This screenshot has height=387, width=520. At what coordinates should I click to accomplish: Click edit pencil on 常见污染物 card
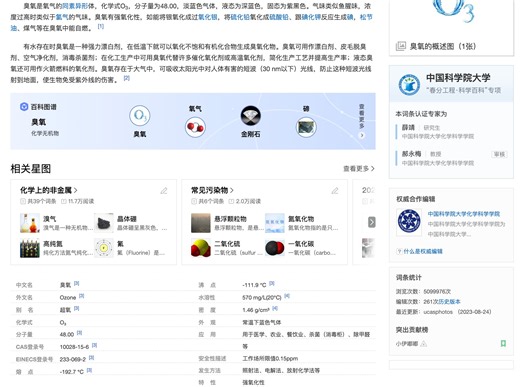[x=335, y=191]
